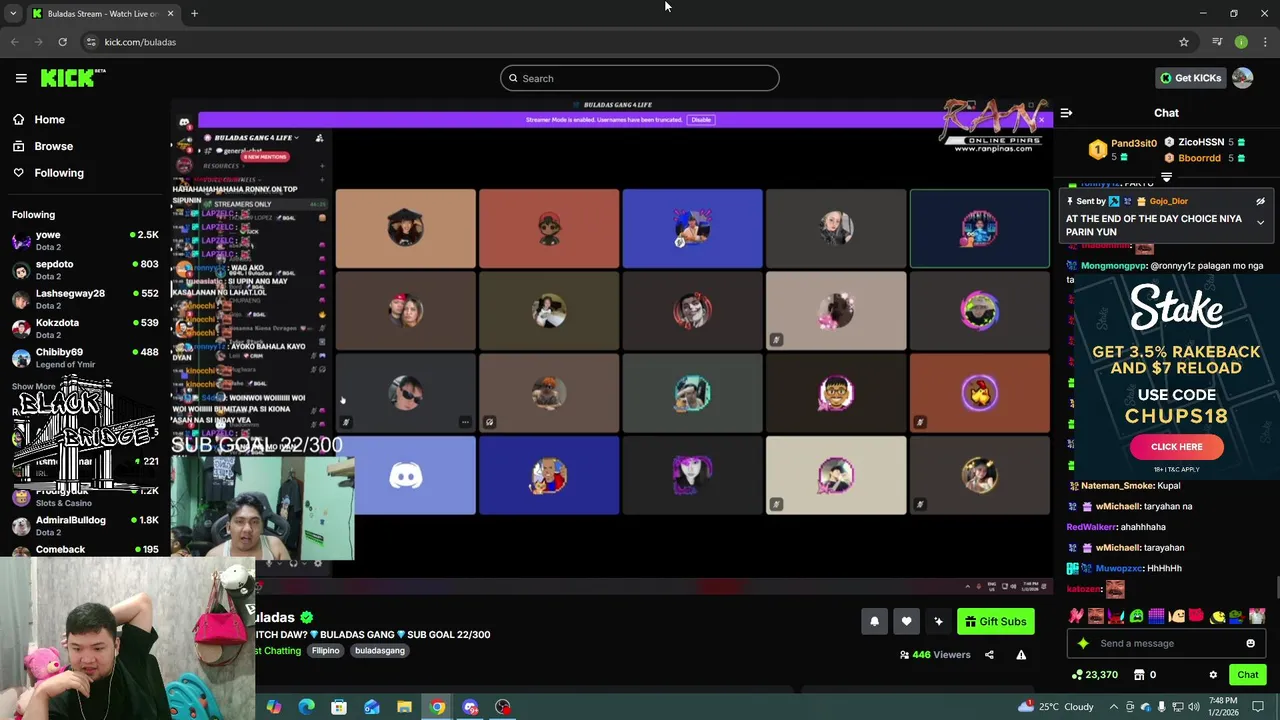Open yowe channel in Following list
The image size is (1280, 720).
[x=85, y=240]
